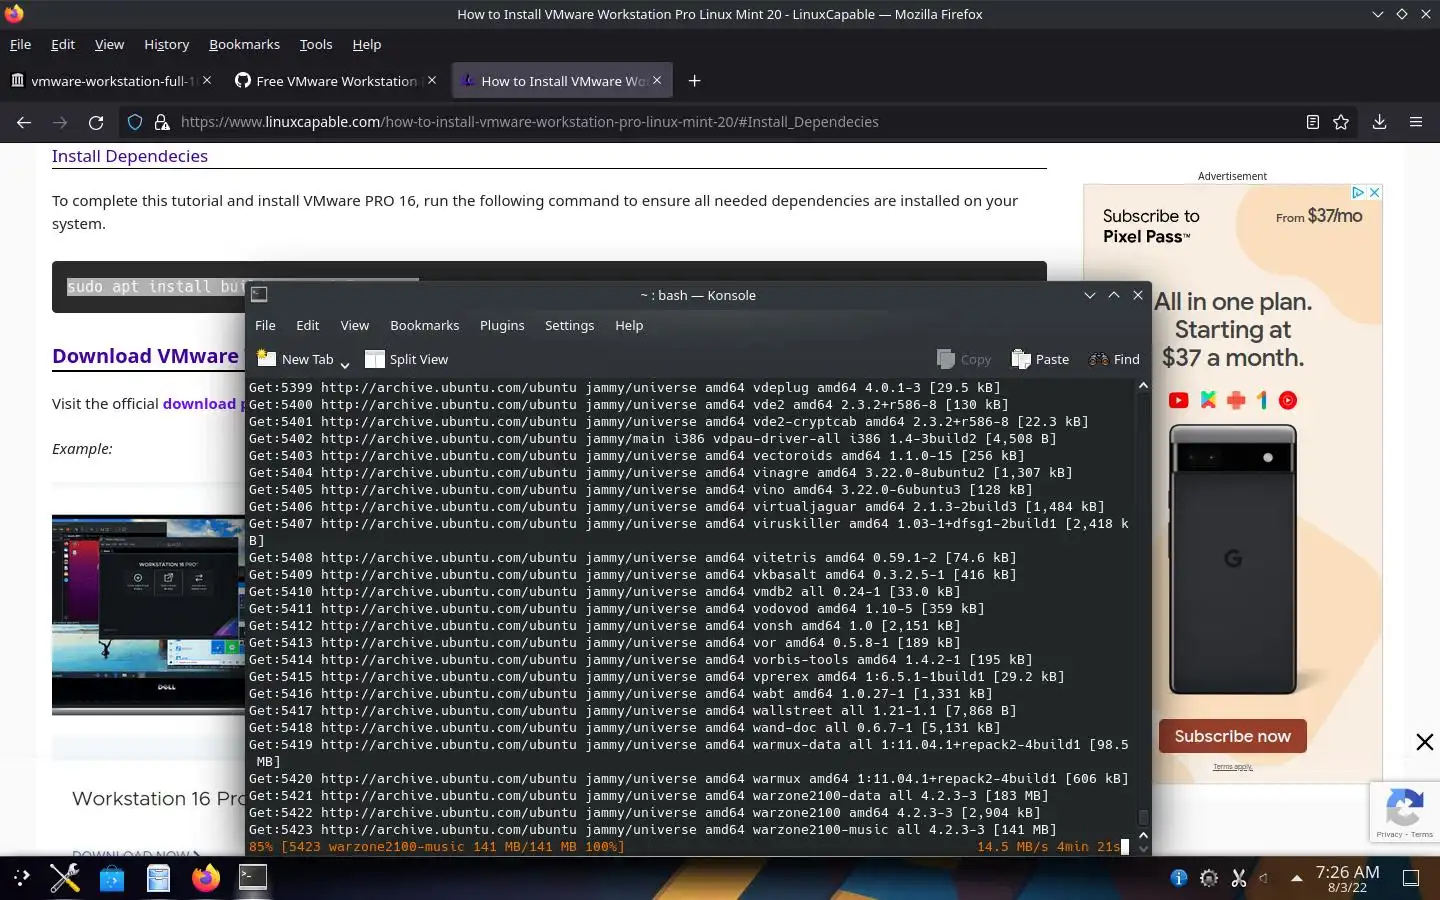Open the Konsole Settings menu
Viewport: 1440px width, 900px height.
click(569, 325)
